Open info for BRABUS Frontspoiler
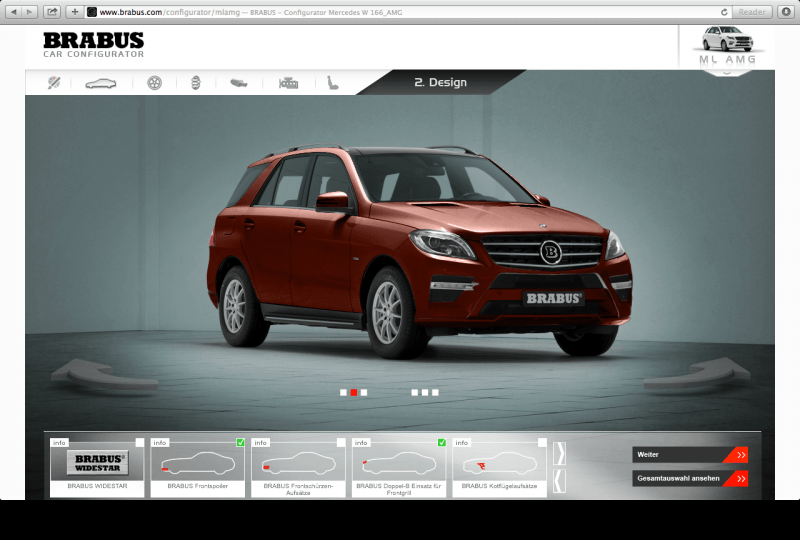 160,443
